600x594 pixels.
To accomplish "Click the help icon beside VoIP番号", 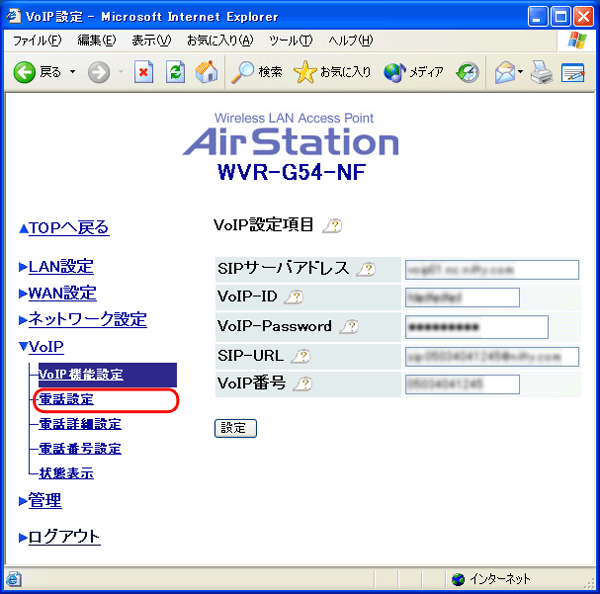I will [x=303, y=383].
